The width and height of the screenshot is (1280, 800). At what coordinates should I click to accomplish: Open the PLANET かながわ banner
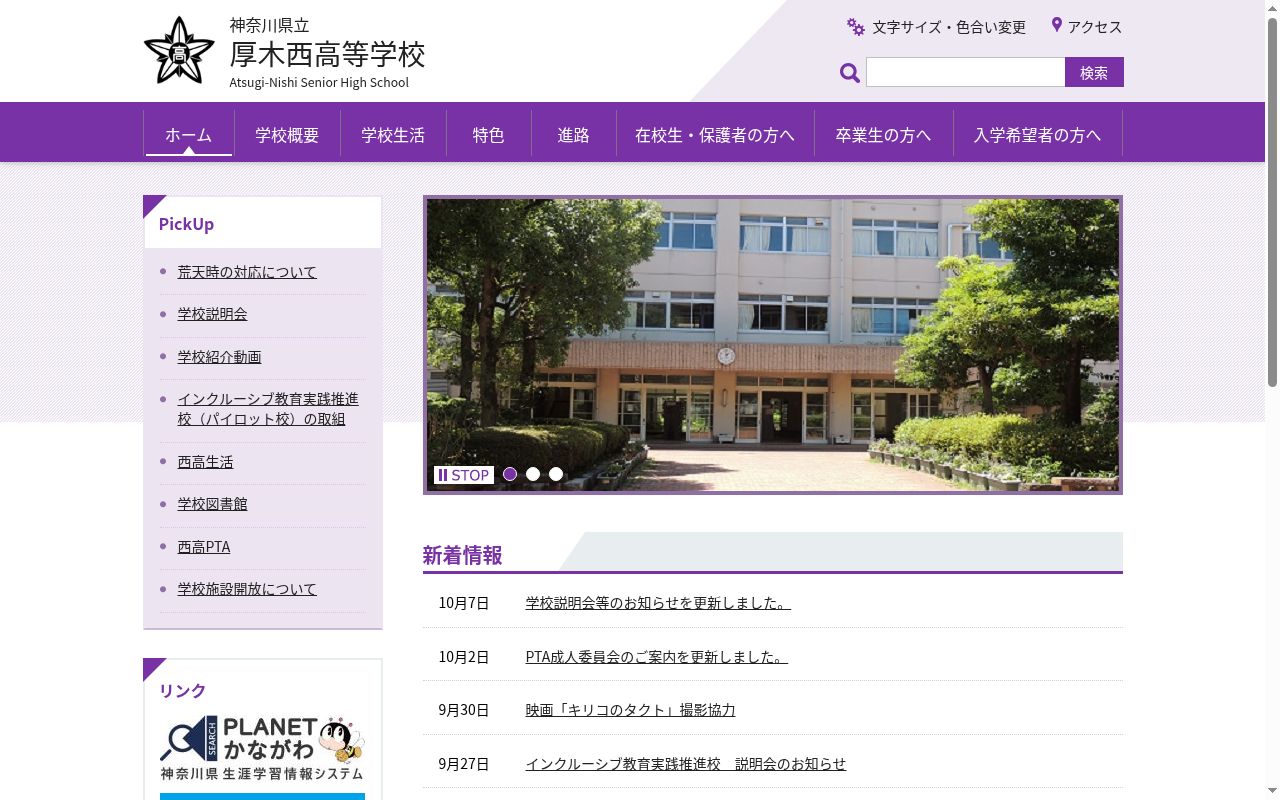coord(262,748)
